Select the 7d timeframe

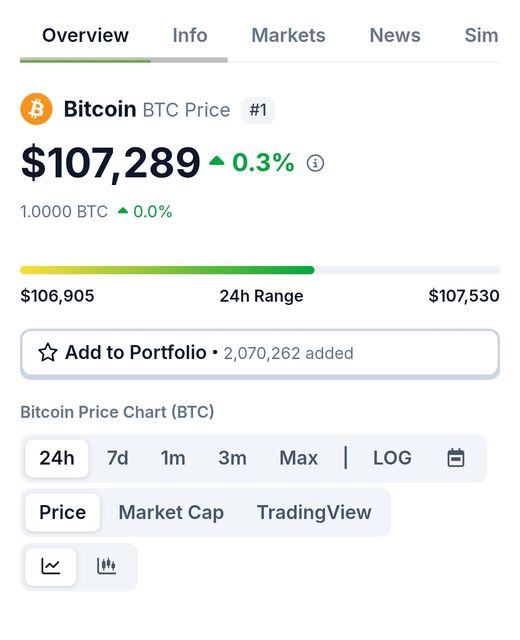point(118,458)
